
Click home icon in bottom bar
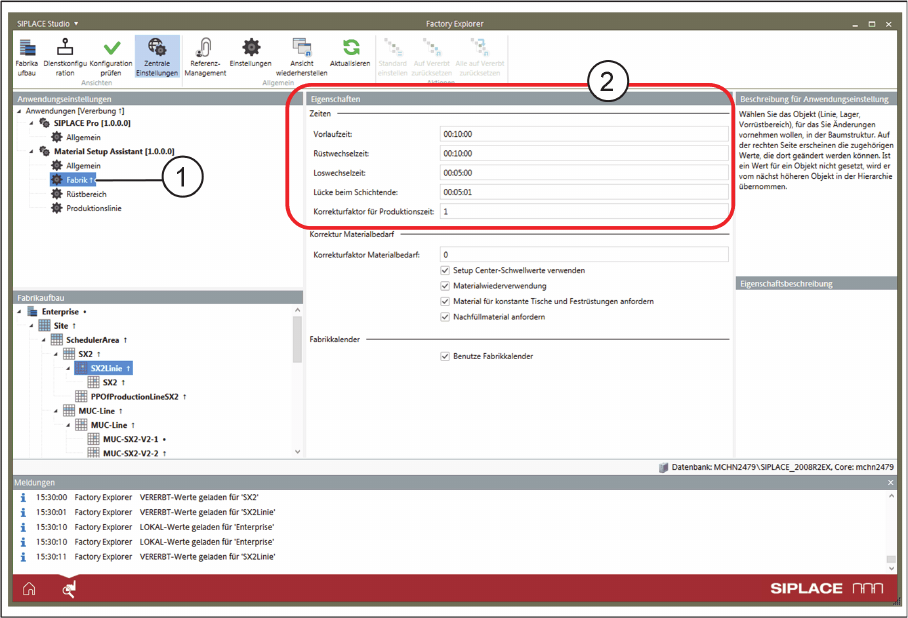tap(29, 589)
